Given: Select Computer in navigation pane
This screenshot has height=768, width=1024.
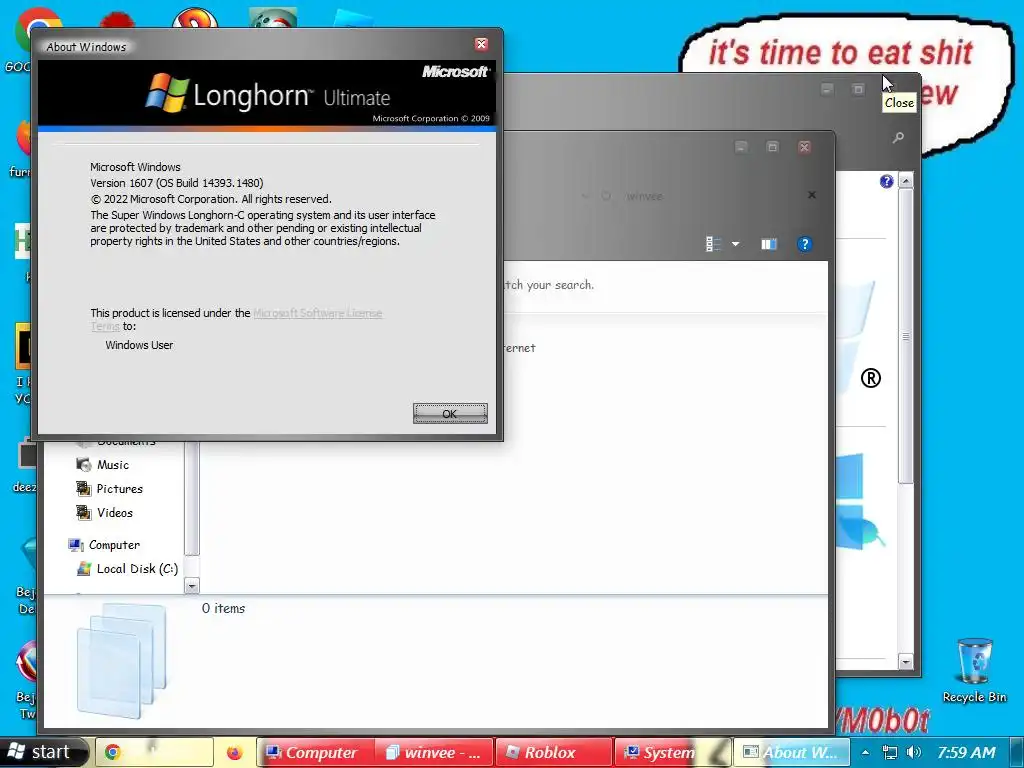Looking at the screenshot, I should click(x=114, y=545).
